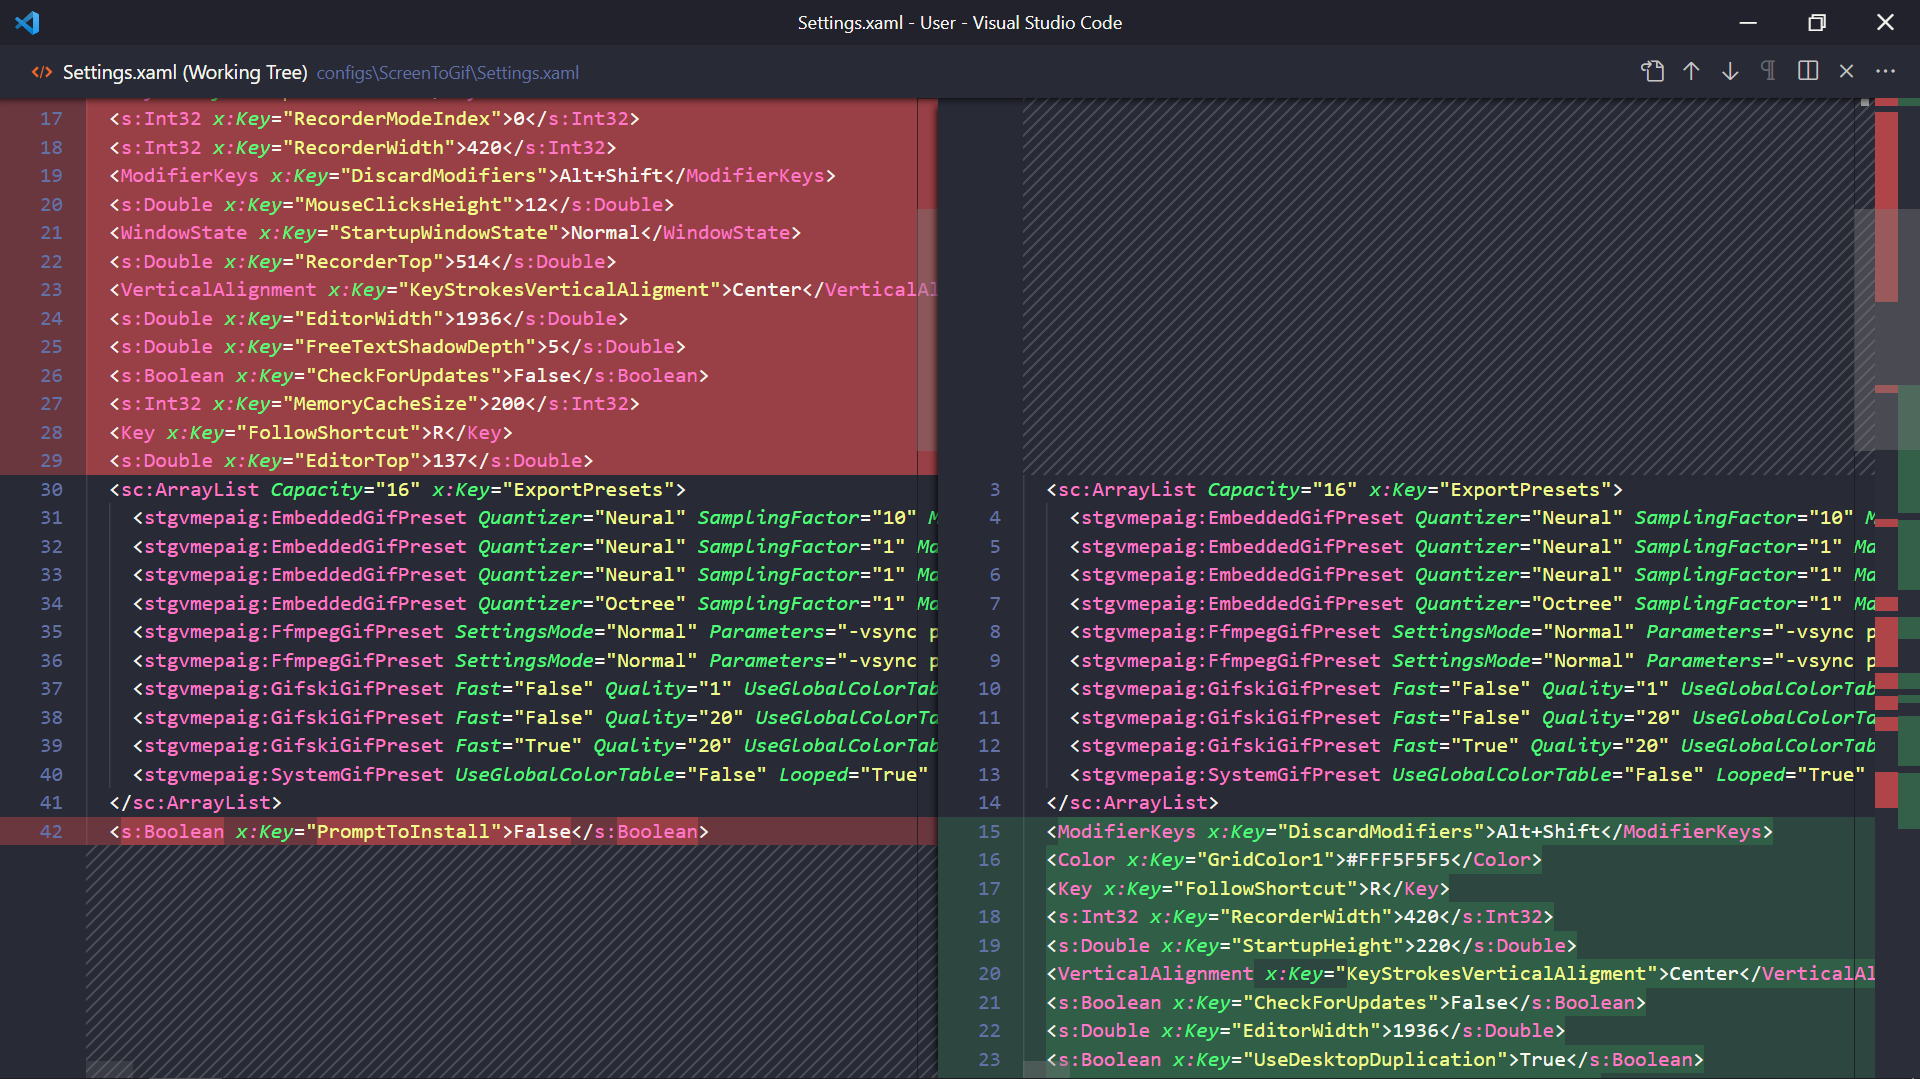Click the "StartupWindowState" Normal line

point(455,233)
